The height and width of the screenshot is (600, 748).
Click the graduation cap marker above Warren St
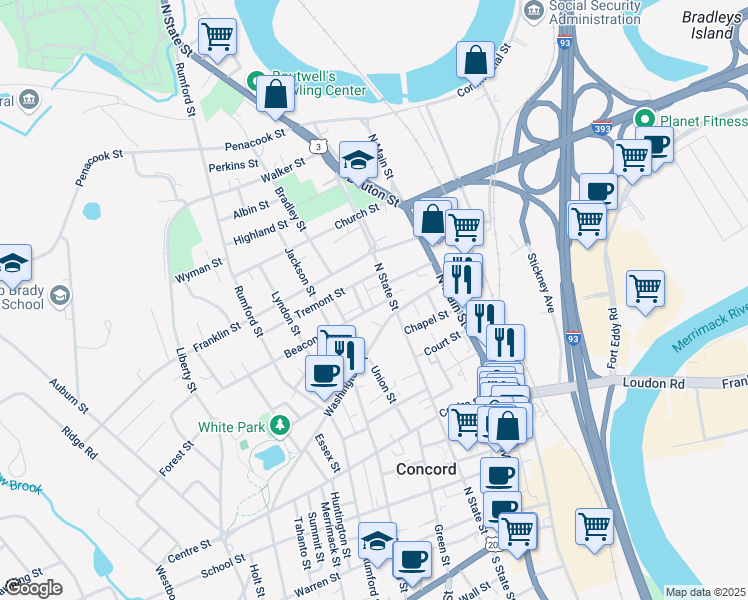(x=377, y=541)
